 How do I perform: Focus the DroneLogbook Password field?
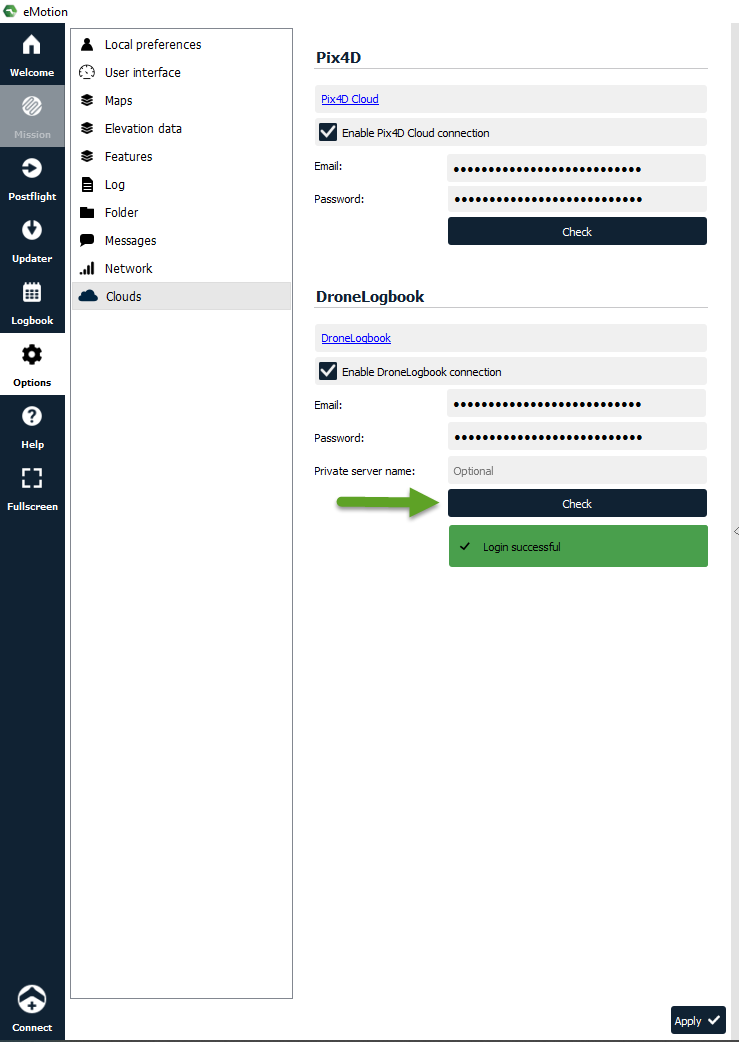coord(576,437)
